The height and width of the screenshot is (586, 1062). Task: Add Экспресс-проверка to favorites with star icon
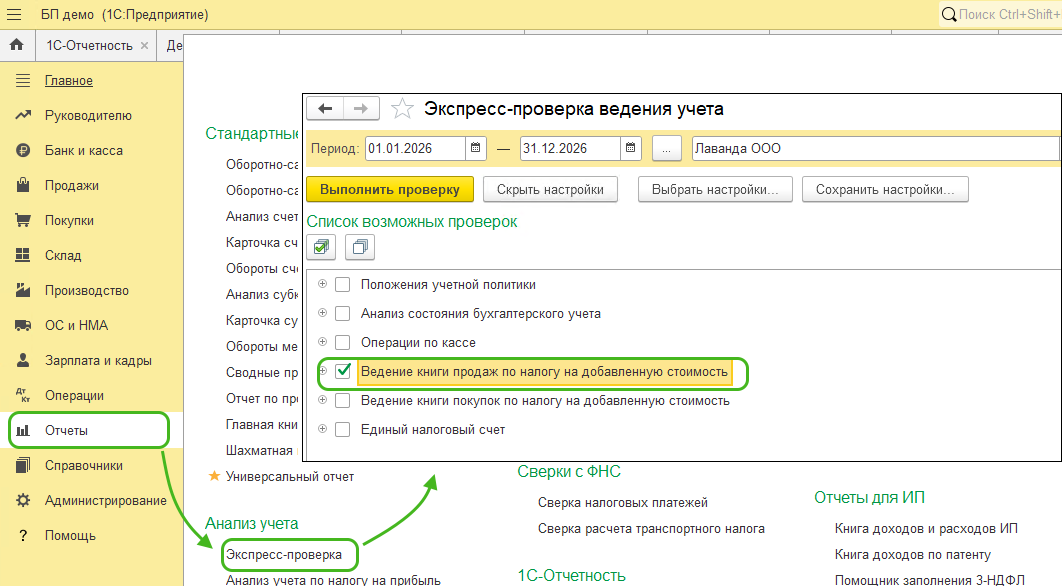click(x=402, y=109)
